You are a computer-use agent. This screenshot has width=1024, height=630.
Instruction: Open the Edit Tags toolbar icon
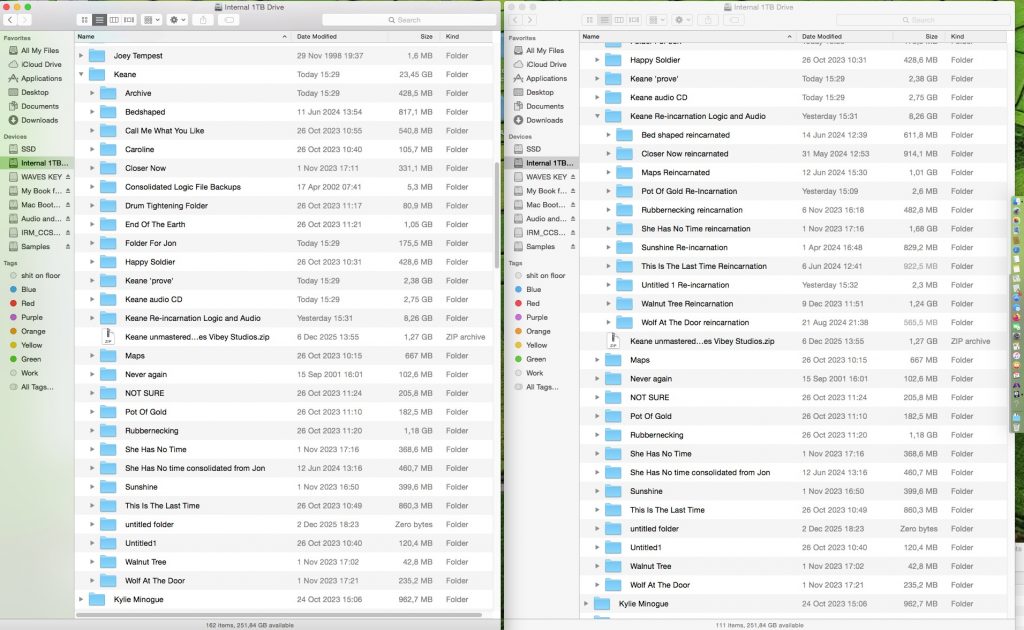click(227, 19)
